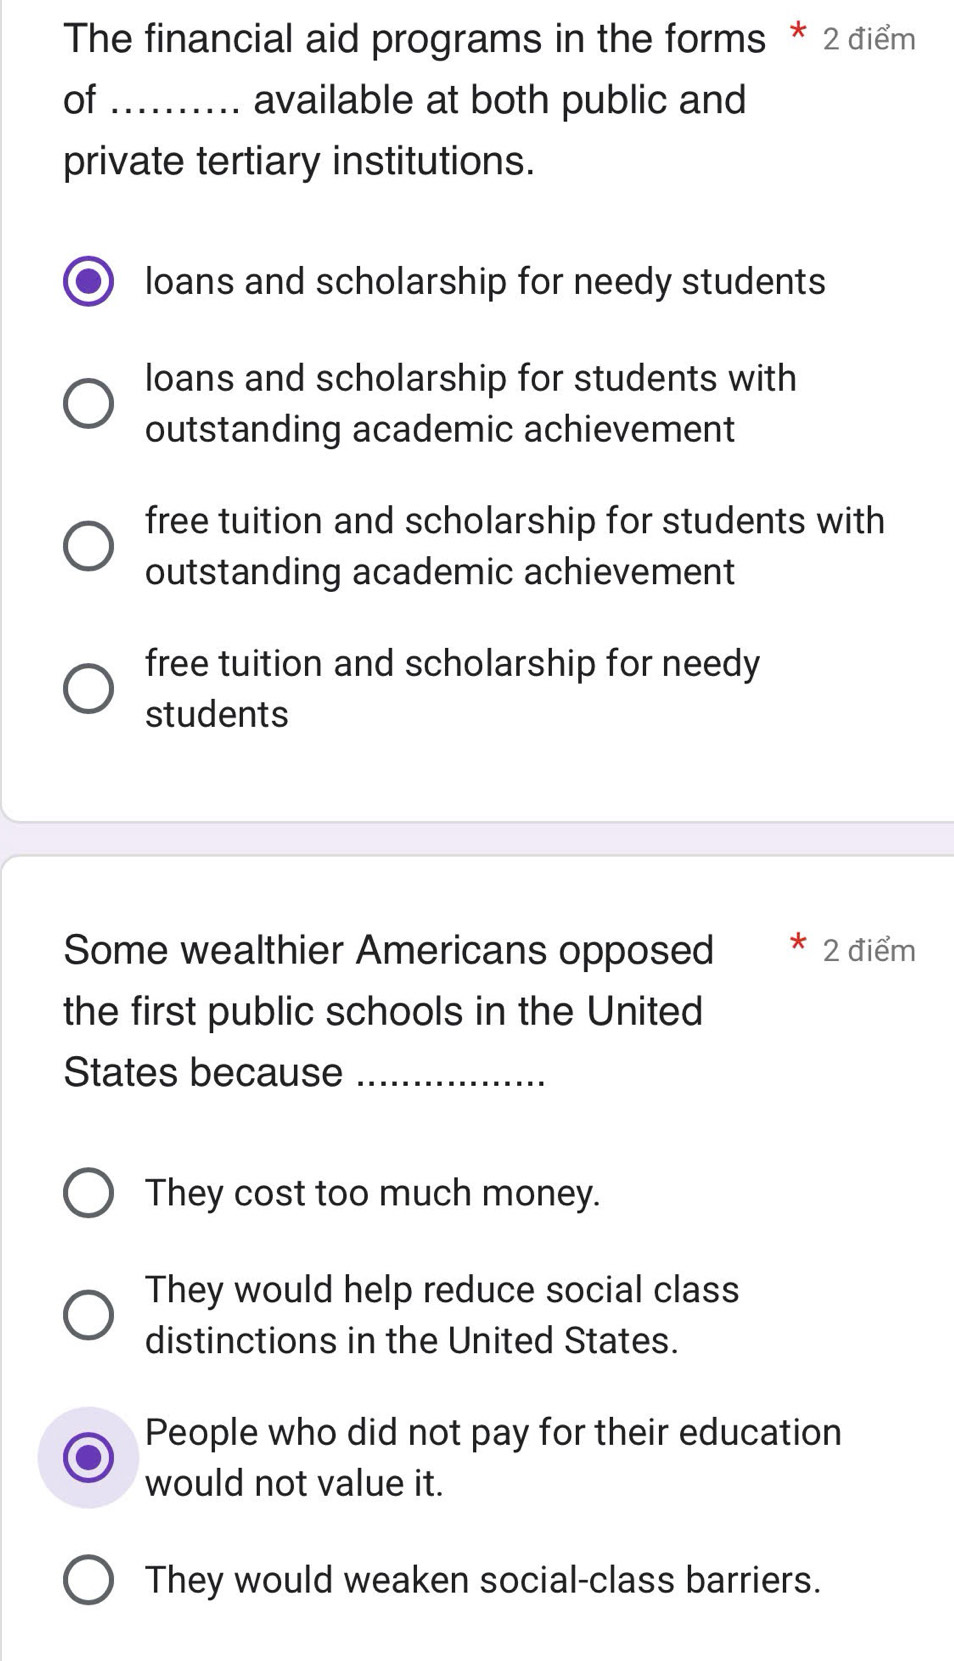The width and height of the screenshot is (954, 1661).
Task: Click answer text 'They would weaken social-class barriers.'
Action: coord(483,1580)
